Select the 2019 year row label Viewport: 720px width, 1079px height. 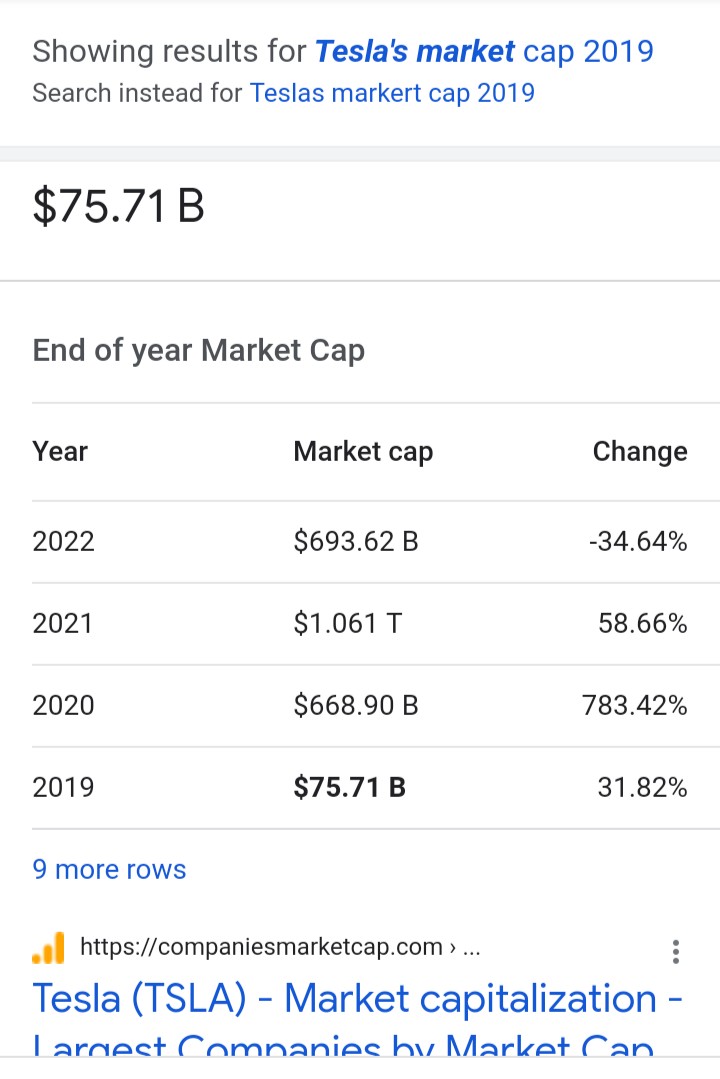(63, 787)
